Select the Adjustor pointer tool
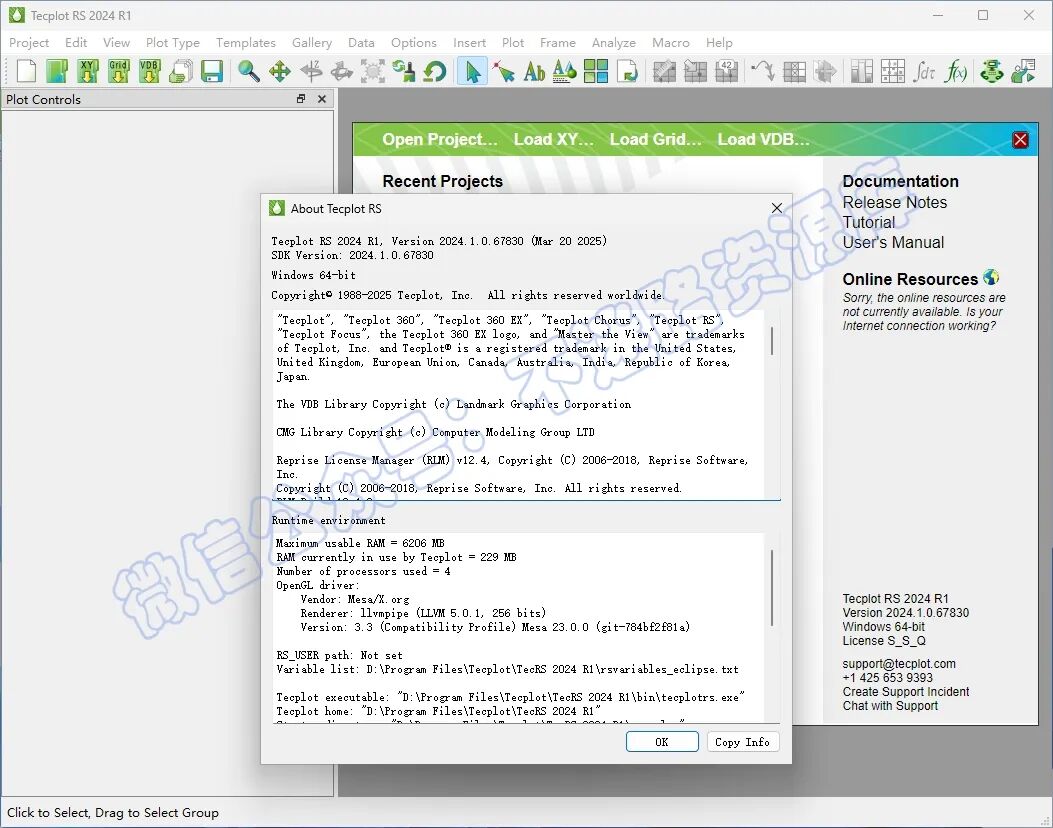1053x828 pixels. [503, 71]
